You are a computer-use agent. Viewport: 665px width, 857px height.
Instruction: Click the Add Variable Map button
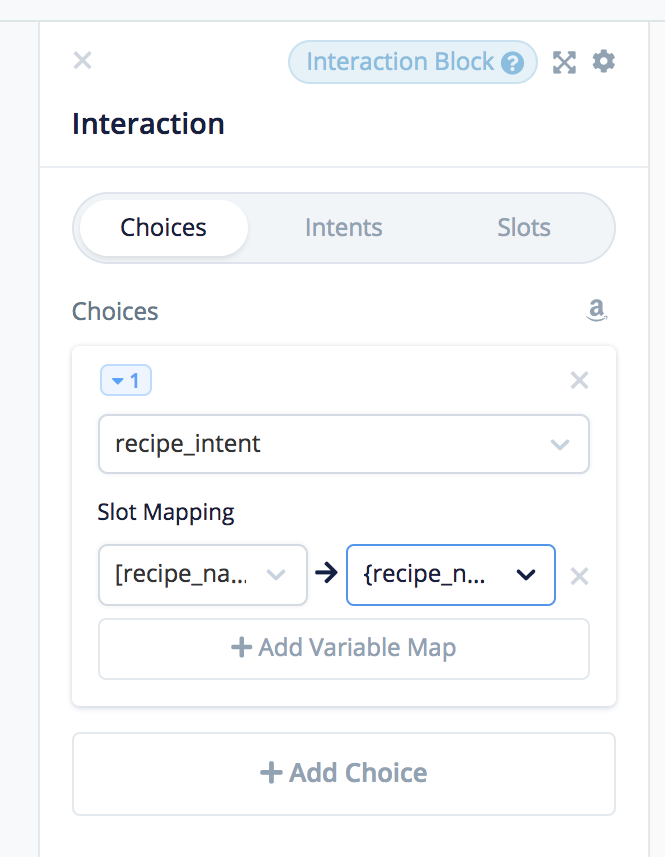pos(343,648)
